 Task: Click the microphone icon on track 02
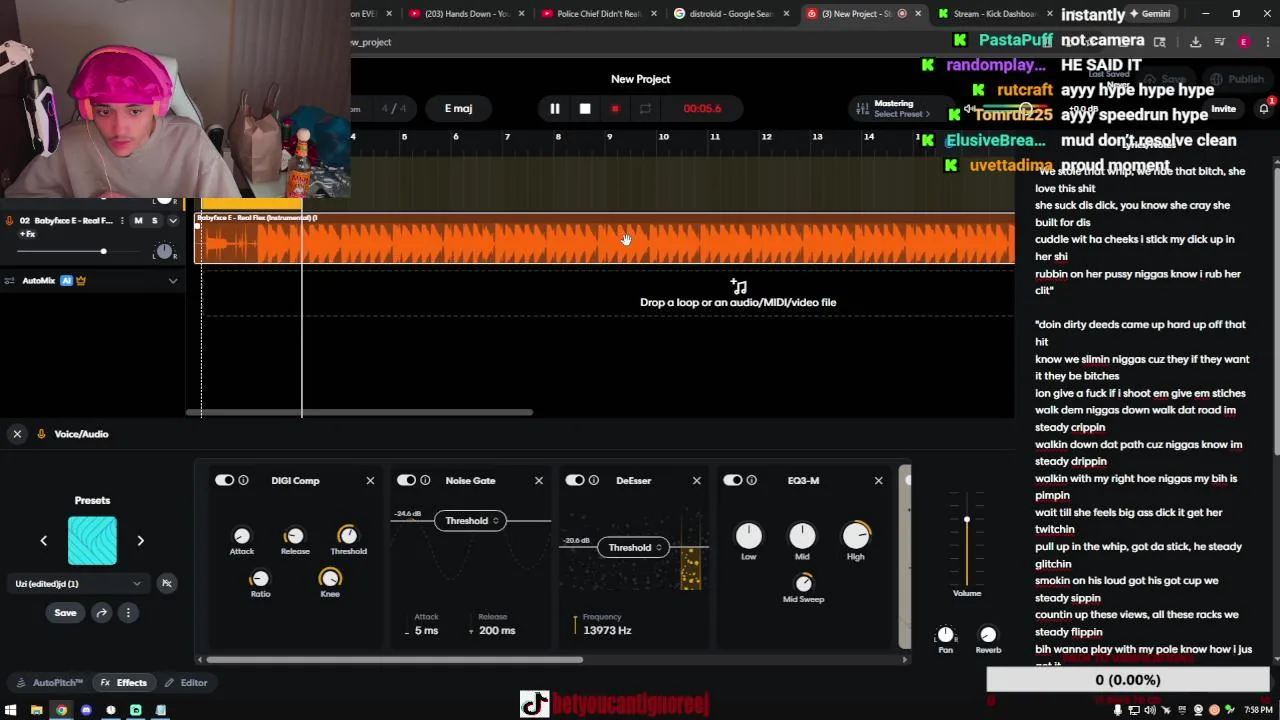[9, 220]
